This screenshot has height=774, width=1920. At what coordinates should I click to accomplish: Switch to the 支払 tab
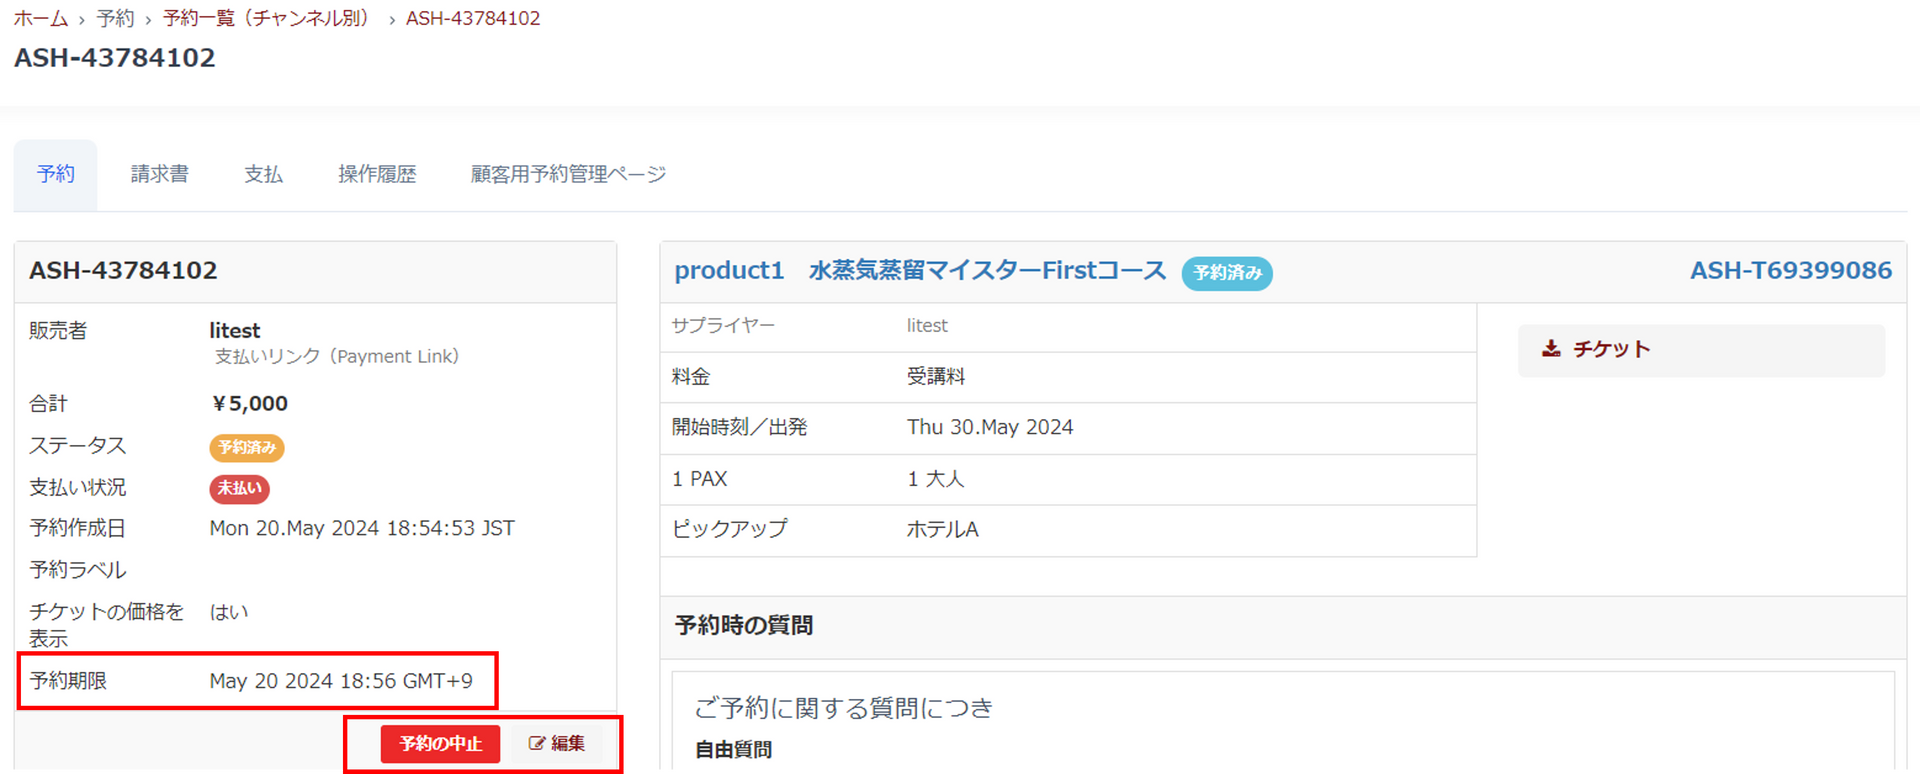pos(263,174)
